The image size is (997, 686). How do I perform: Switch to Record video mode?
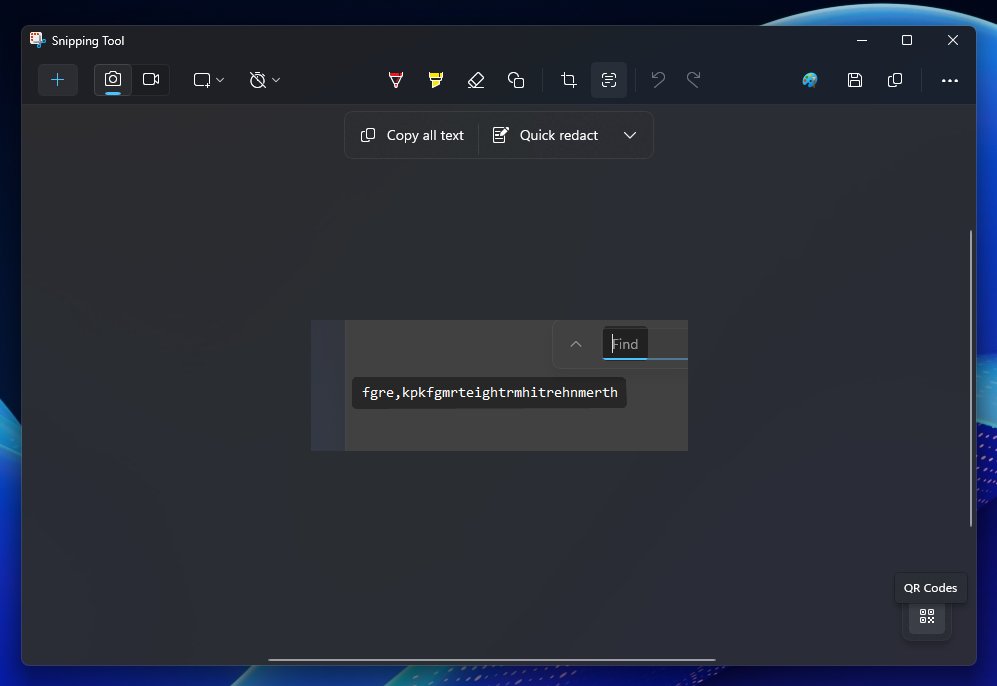[151, 80]
